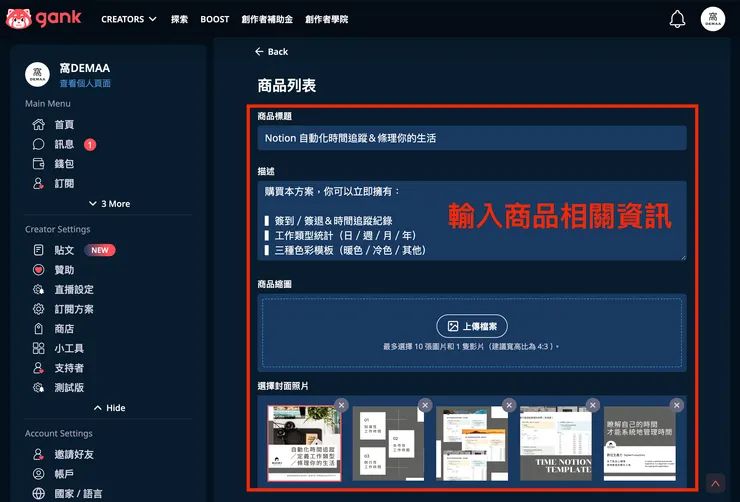Image resolution: width=740 pixels, height=502 pixels.
Task: Click the heart icon beside 贊助
Action: click(39, 270)
